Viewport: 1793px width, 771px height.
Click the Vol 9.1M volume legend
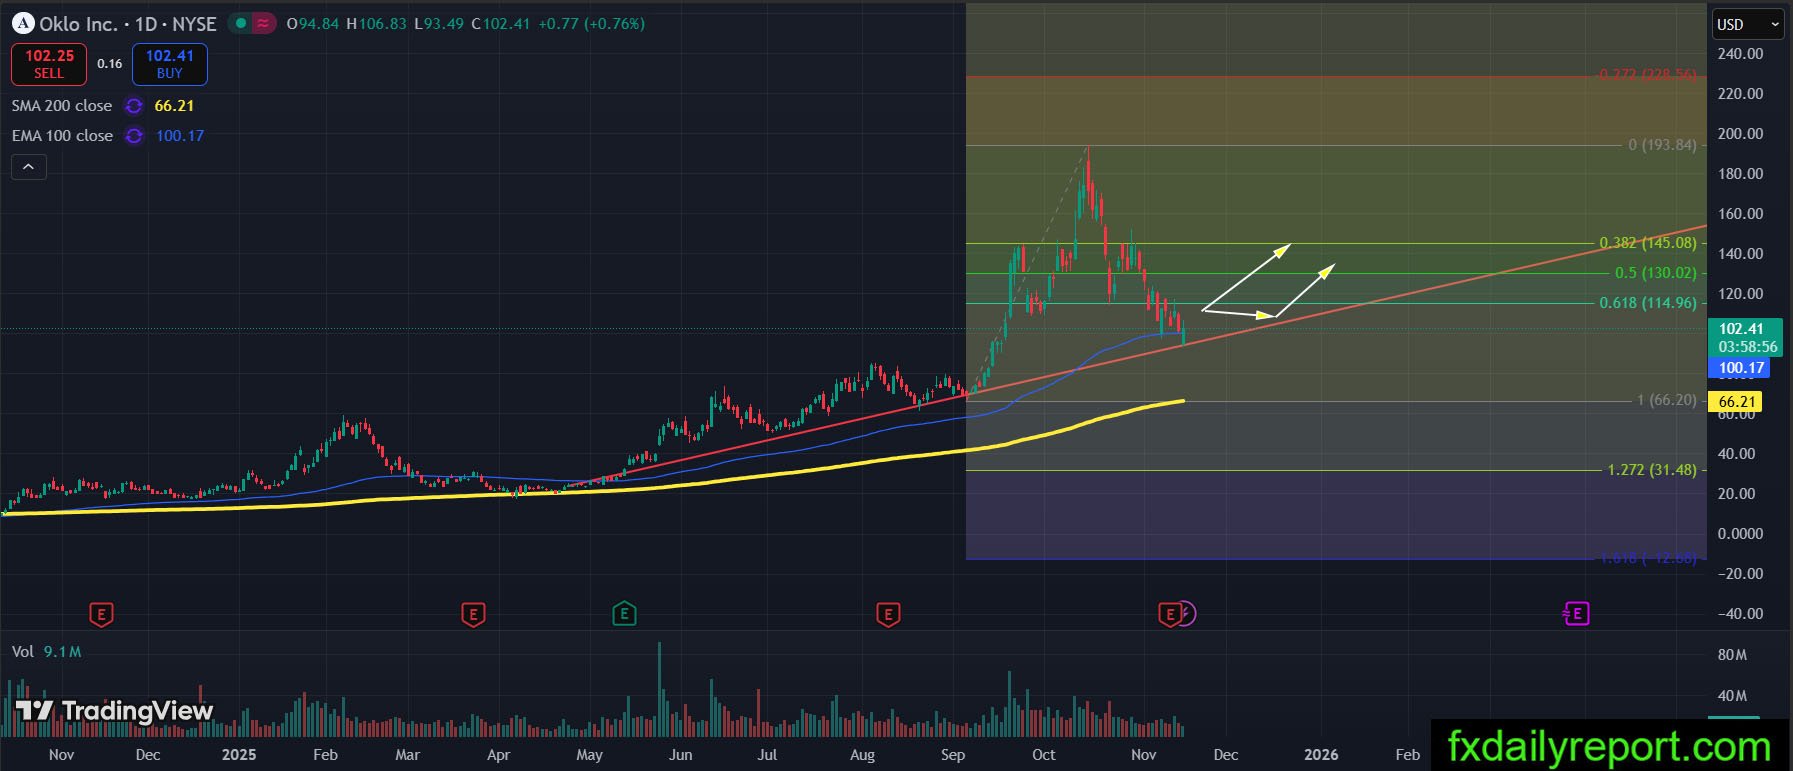click(46, 652)
